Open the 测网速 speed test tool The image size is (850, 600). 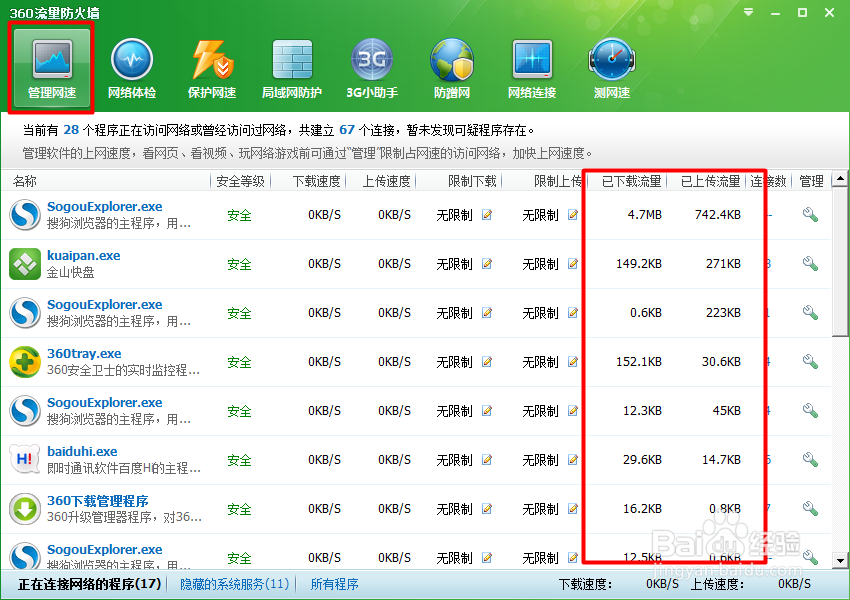pyautogui.click(x=611, y=67)
